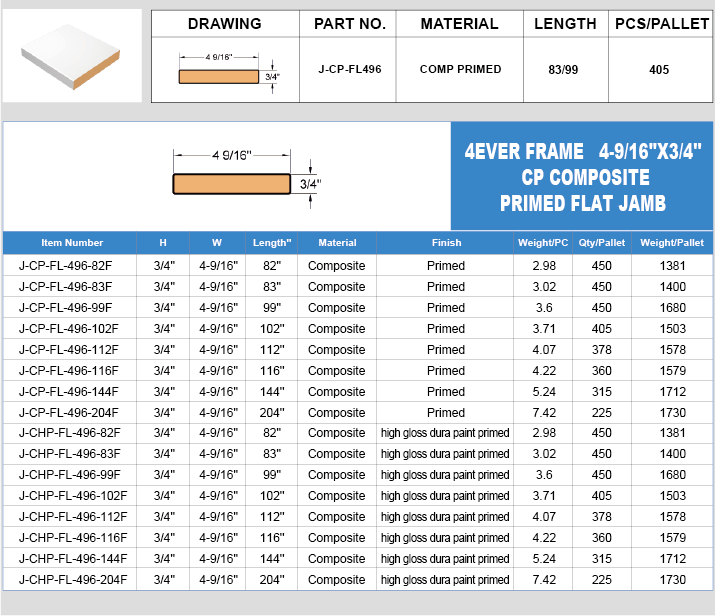Viewport: 715px width, 616px height.
Task: Select item J-CP-FL-496-102F
Action: click(x=68, y=329)
